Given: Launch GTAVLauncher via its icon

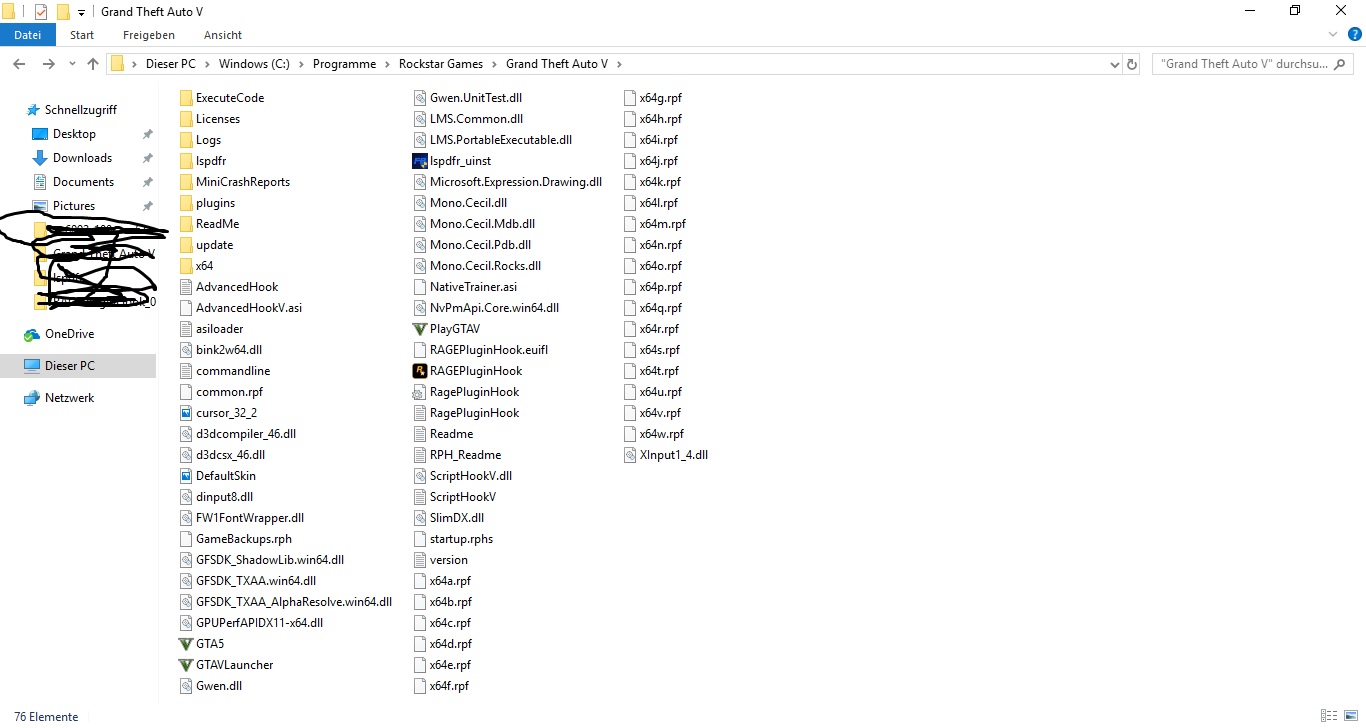Looking at the screenshot, I should 185,665.
